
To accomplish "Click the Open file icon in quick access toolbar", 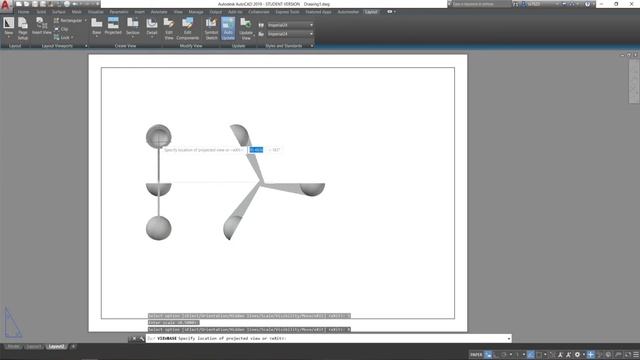I will pos(27,4).
